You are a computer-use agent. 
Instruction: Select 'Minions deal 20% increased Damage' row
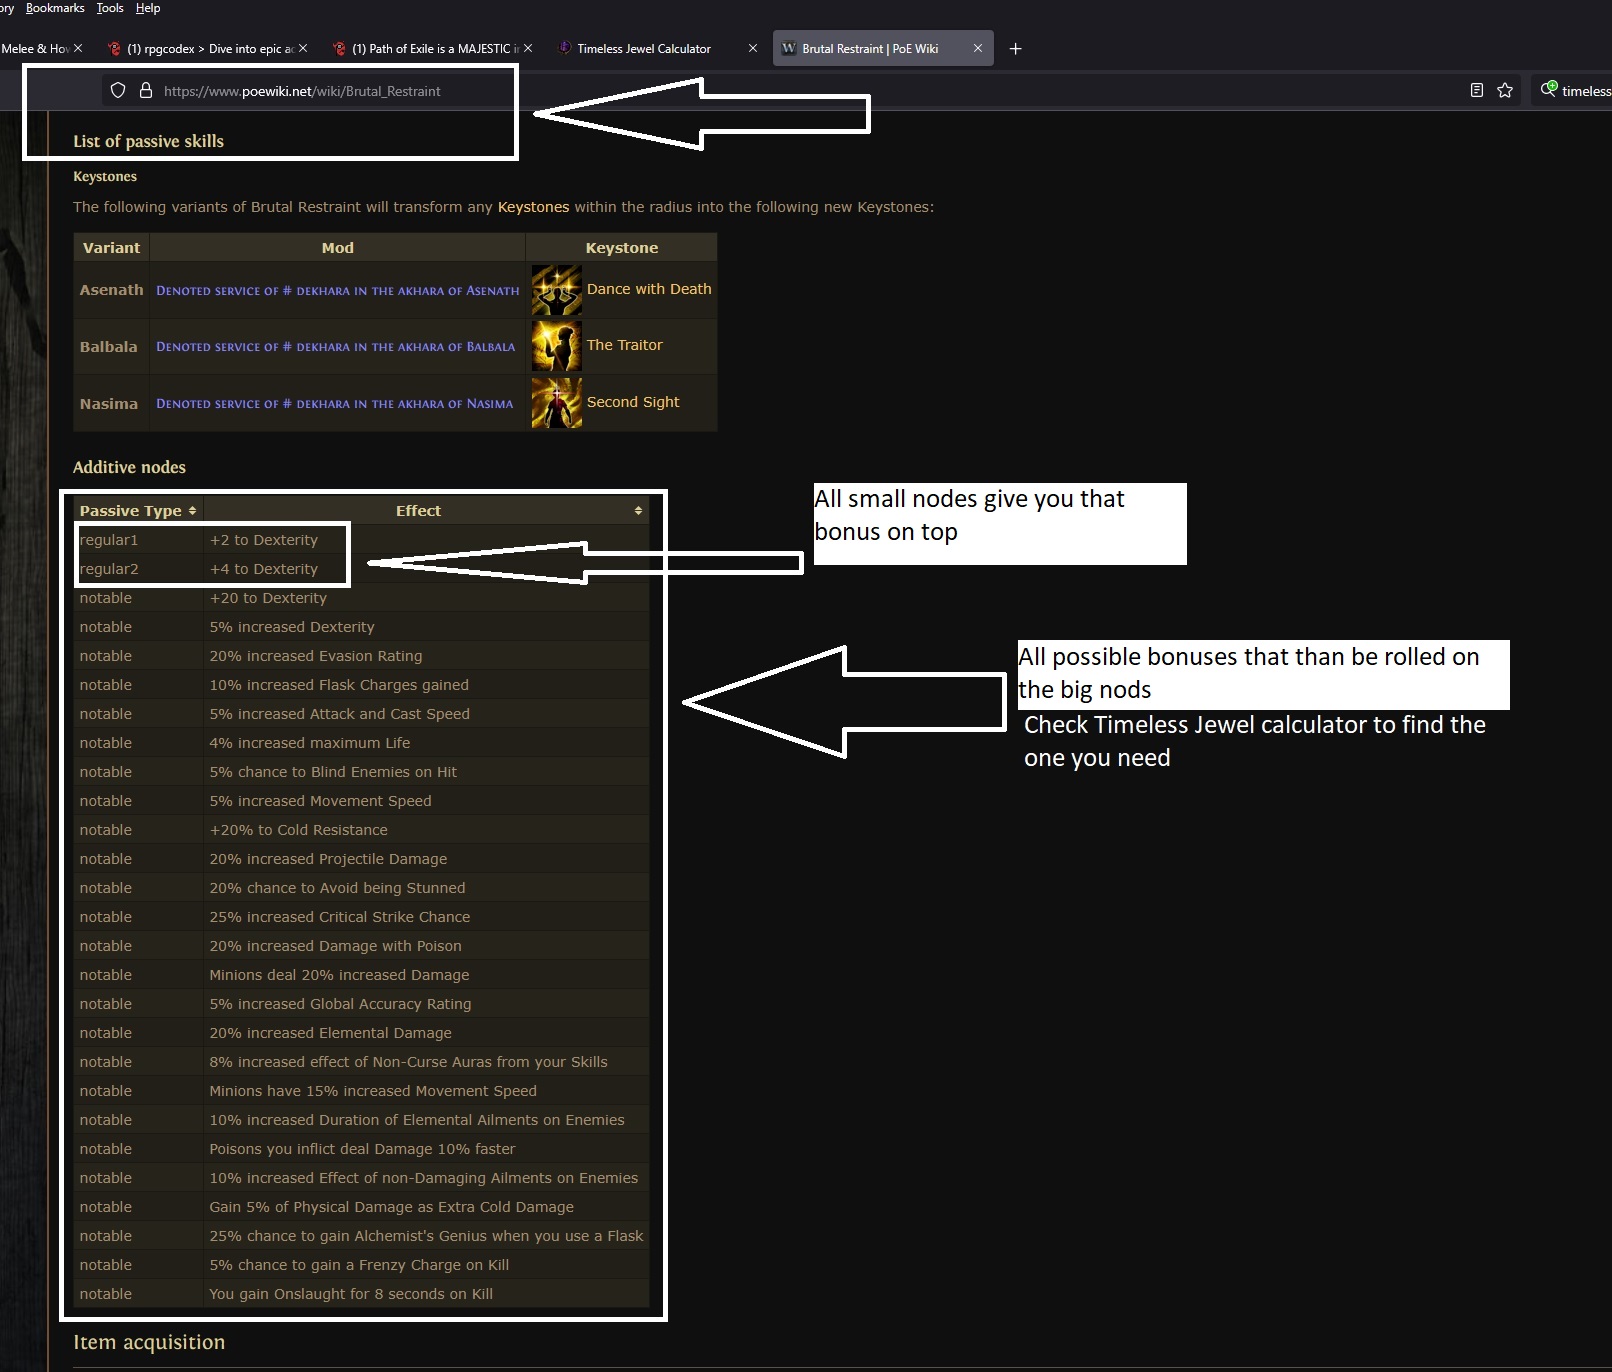361,975
